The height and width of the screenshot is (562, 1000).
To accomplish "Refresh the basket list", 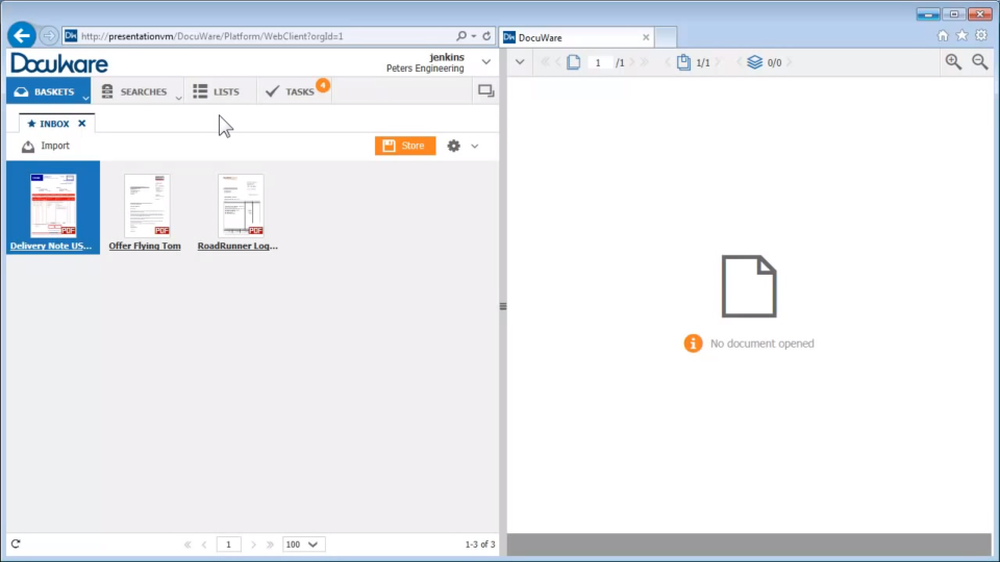I will pyautogui.click(x=16, y=544).
